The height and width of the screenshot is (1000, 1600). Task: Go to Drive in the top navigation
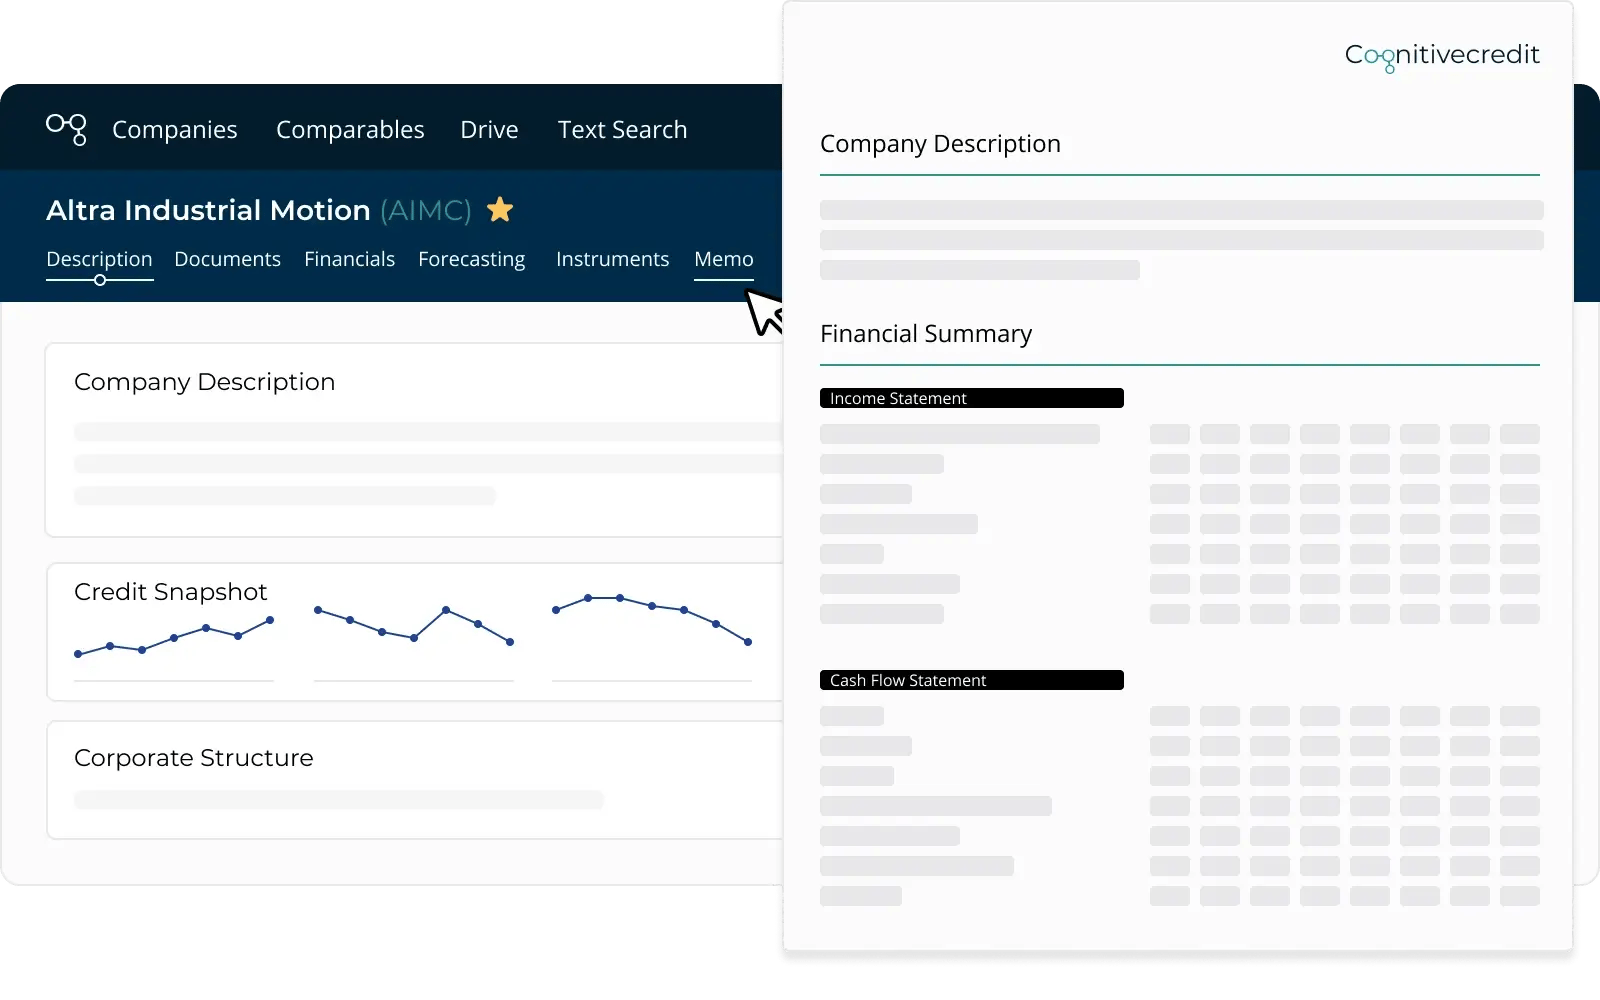coord(489,130)
